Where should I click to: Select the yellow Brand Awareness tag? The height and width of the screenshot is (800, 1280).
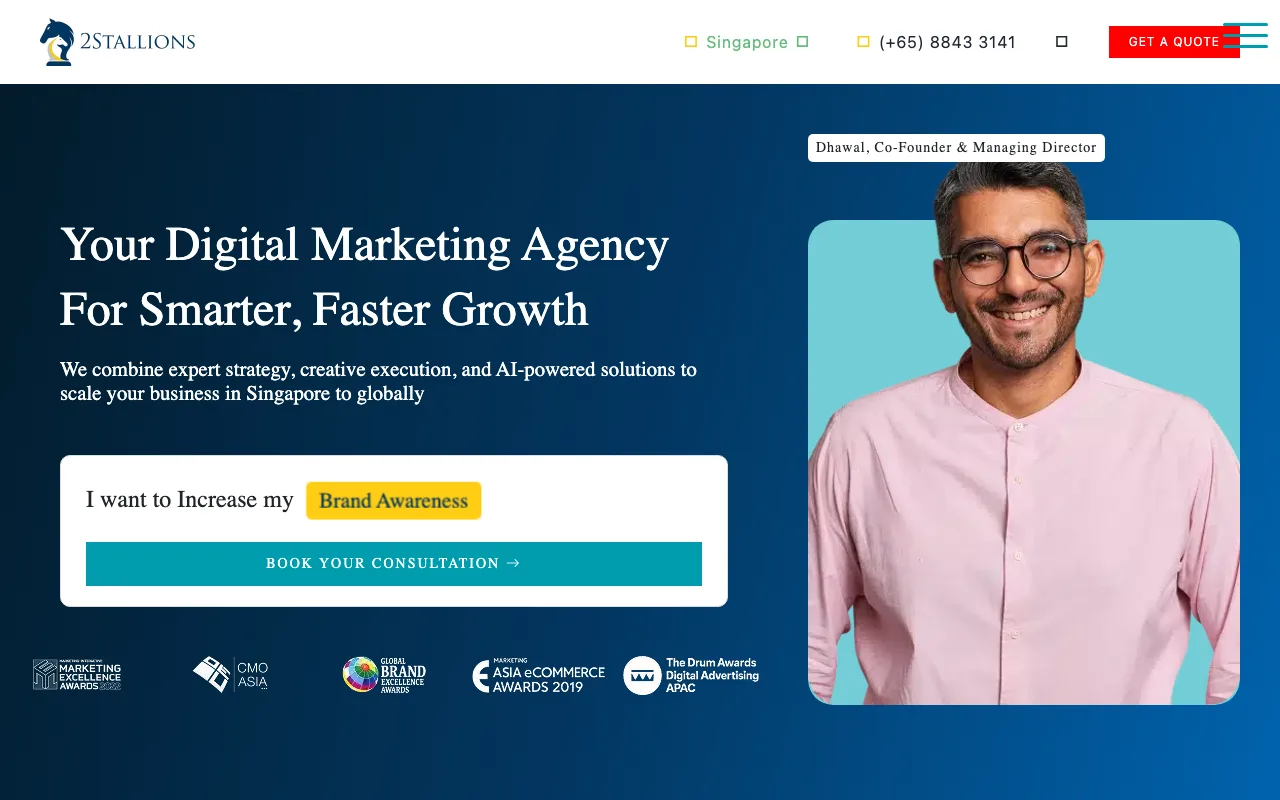[x=394, y=501]
